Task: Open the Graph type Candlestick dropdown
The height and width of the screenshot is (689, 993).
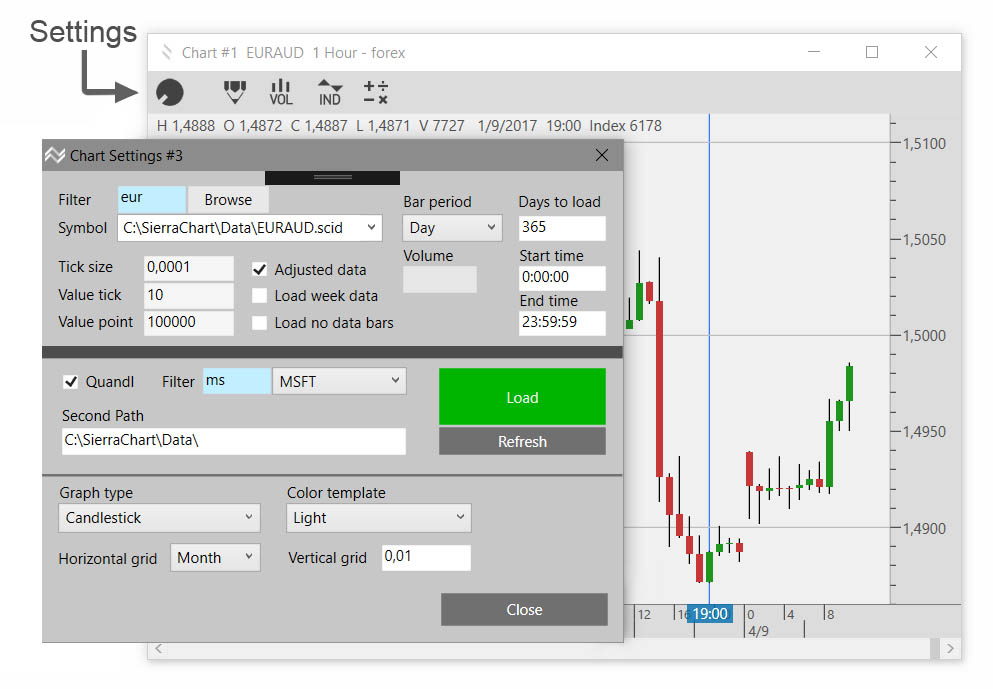Action: pos(159,518)
